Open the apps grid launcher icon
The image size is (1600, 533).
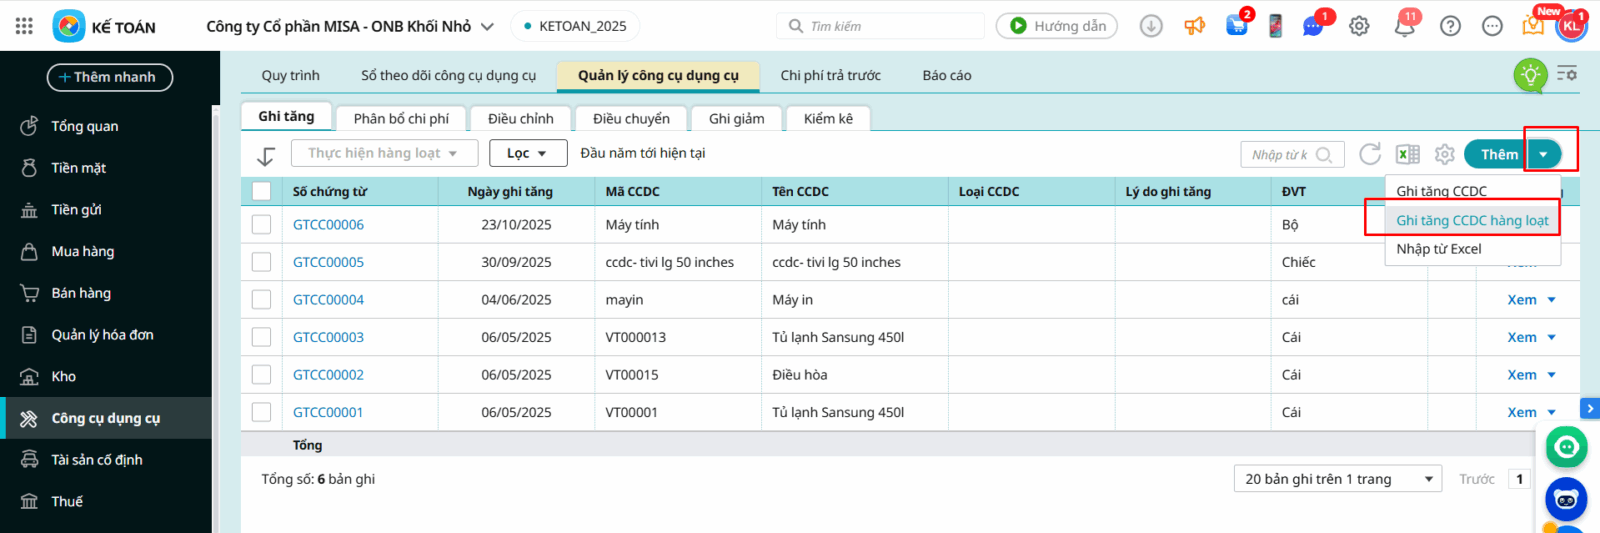[24, 26]
